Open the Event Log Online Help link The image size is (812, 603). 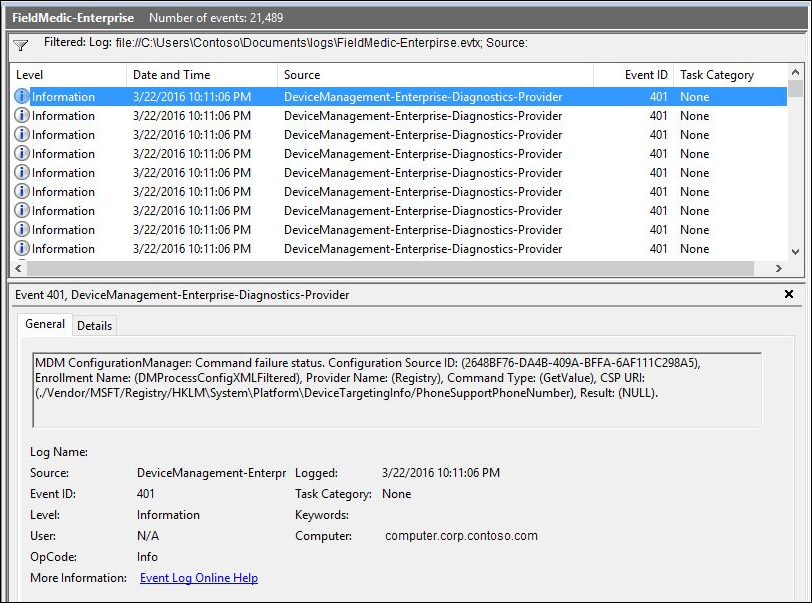(198, 578)
